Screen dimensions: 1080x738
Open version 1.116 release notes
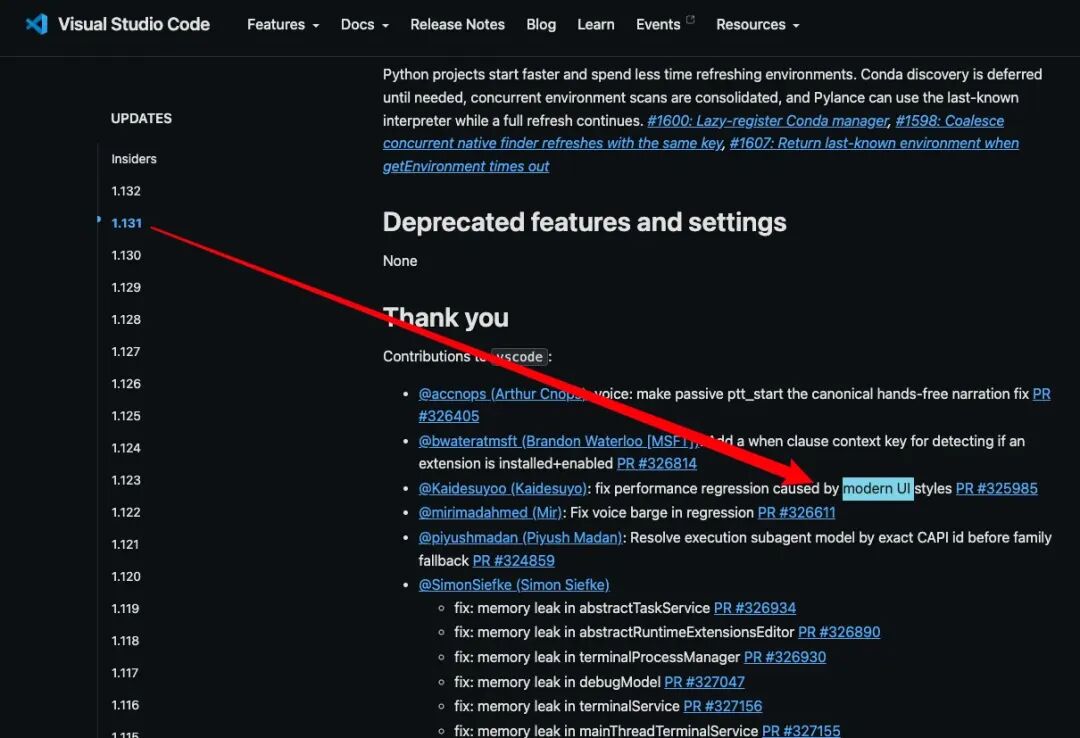[126, 706]
